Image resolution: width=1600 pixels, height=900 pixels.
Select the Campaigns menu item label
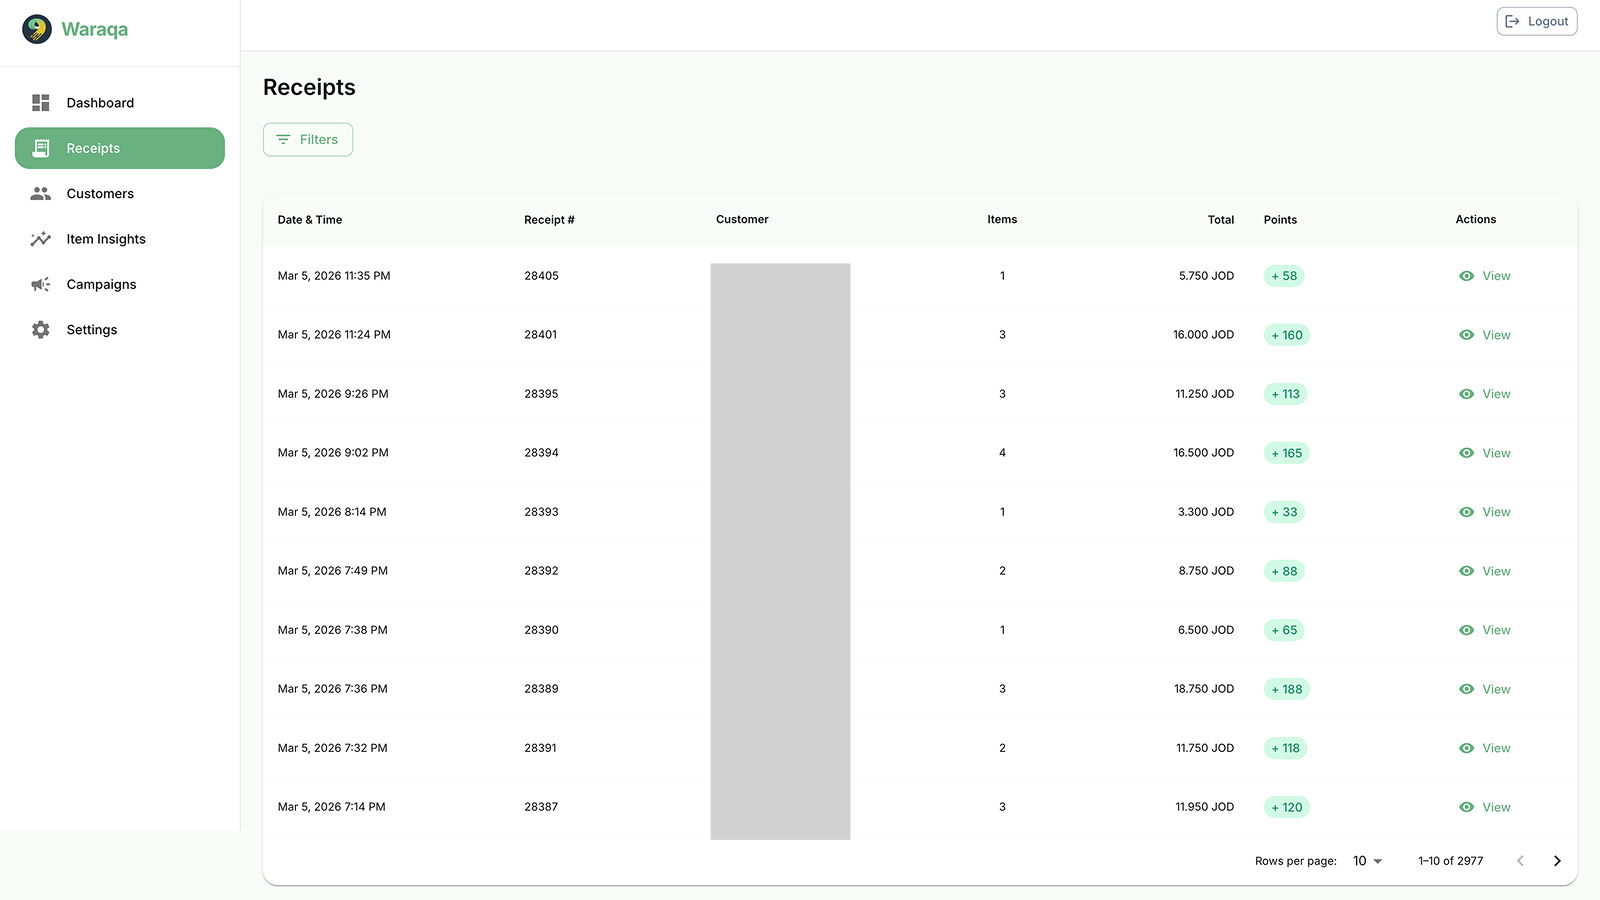[x=101, y=285]
